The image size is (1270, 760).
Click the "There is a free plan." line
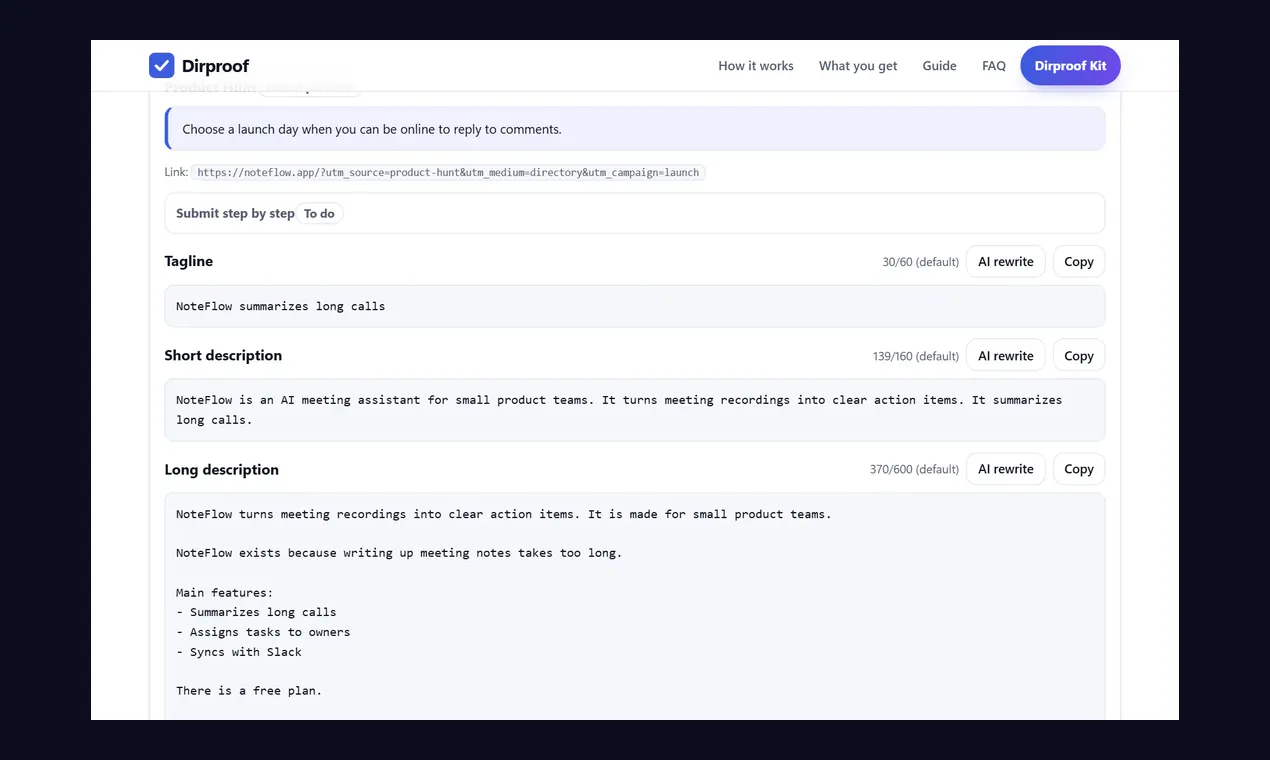249,691
